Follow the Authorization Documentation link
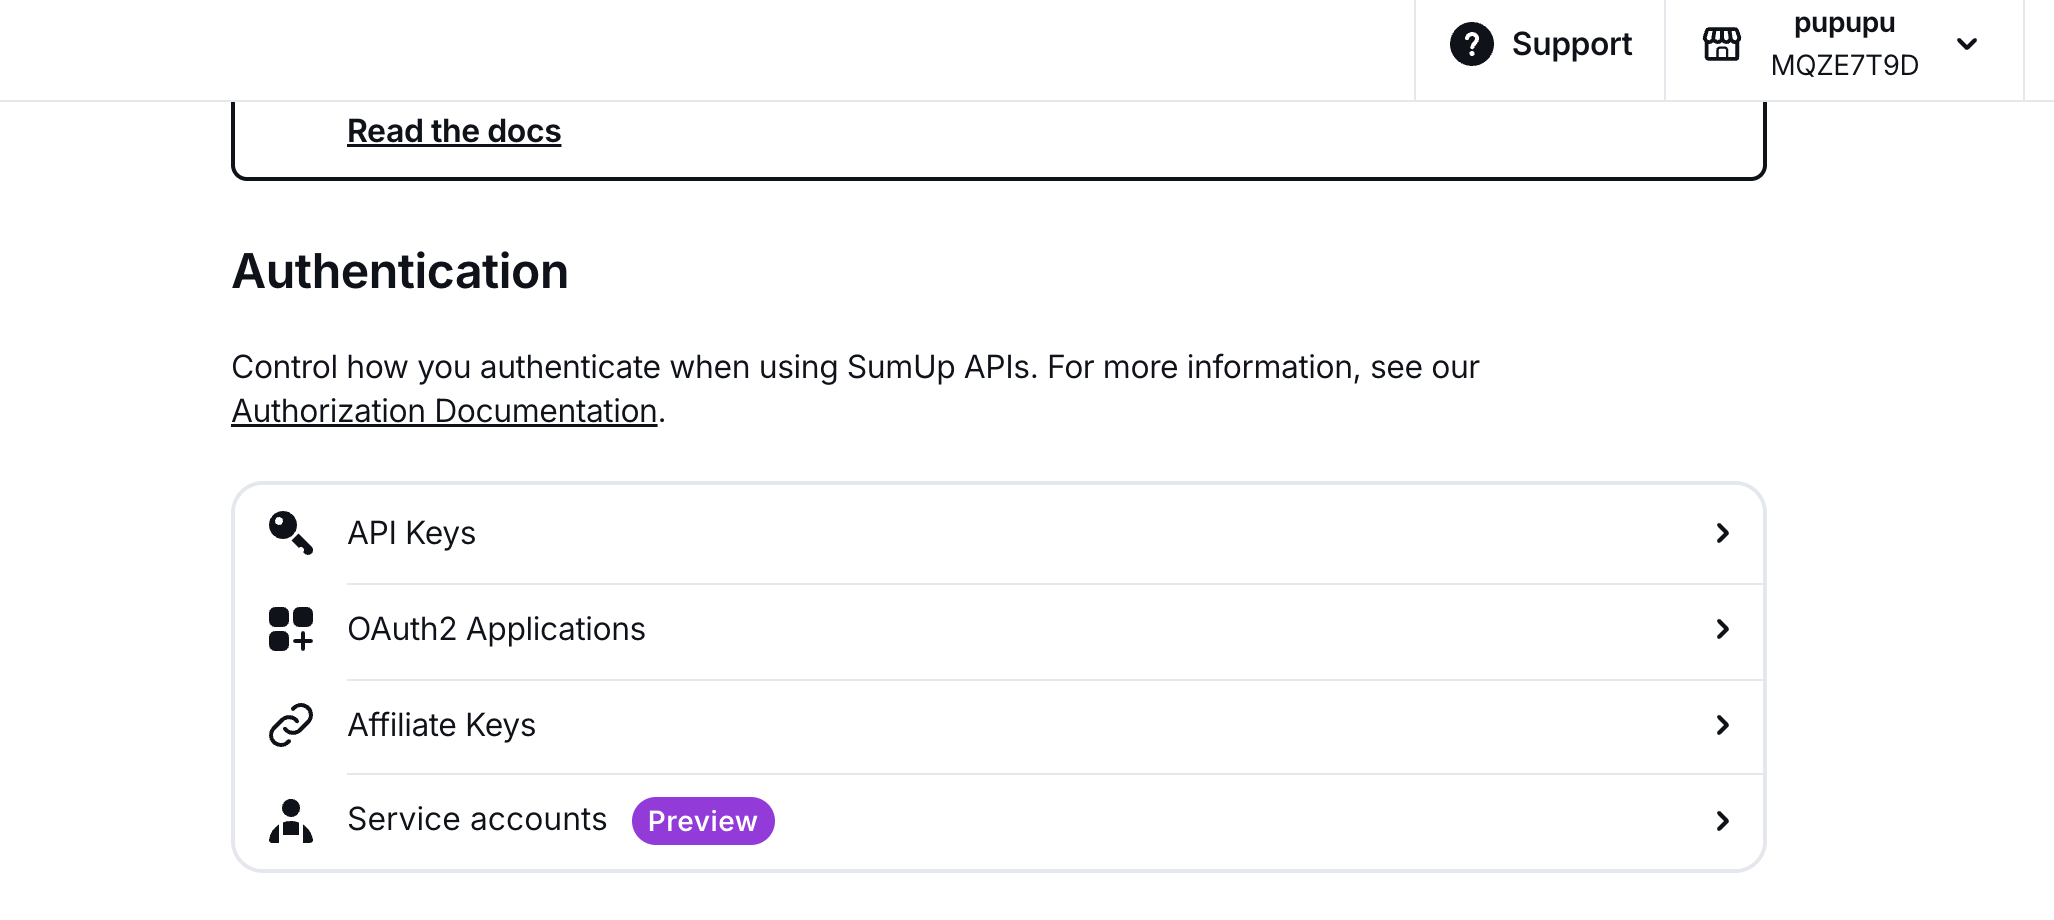This screenshot has width=2054, height=920. pyautogui.click(x=444, y=411)
